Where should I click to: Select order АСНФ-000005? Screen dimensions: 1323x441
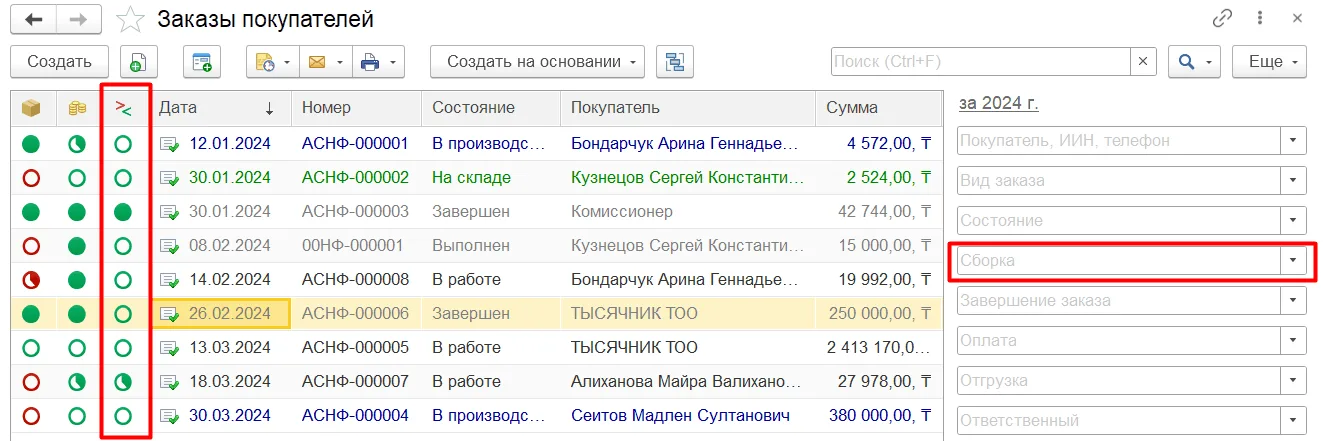(x=355, y=348)
